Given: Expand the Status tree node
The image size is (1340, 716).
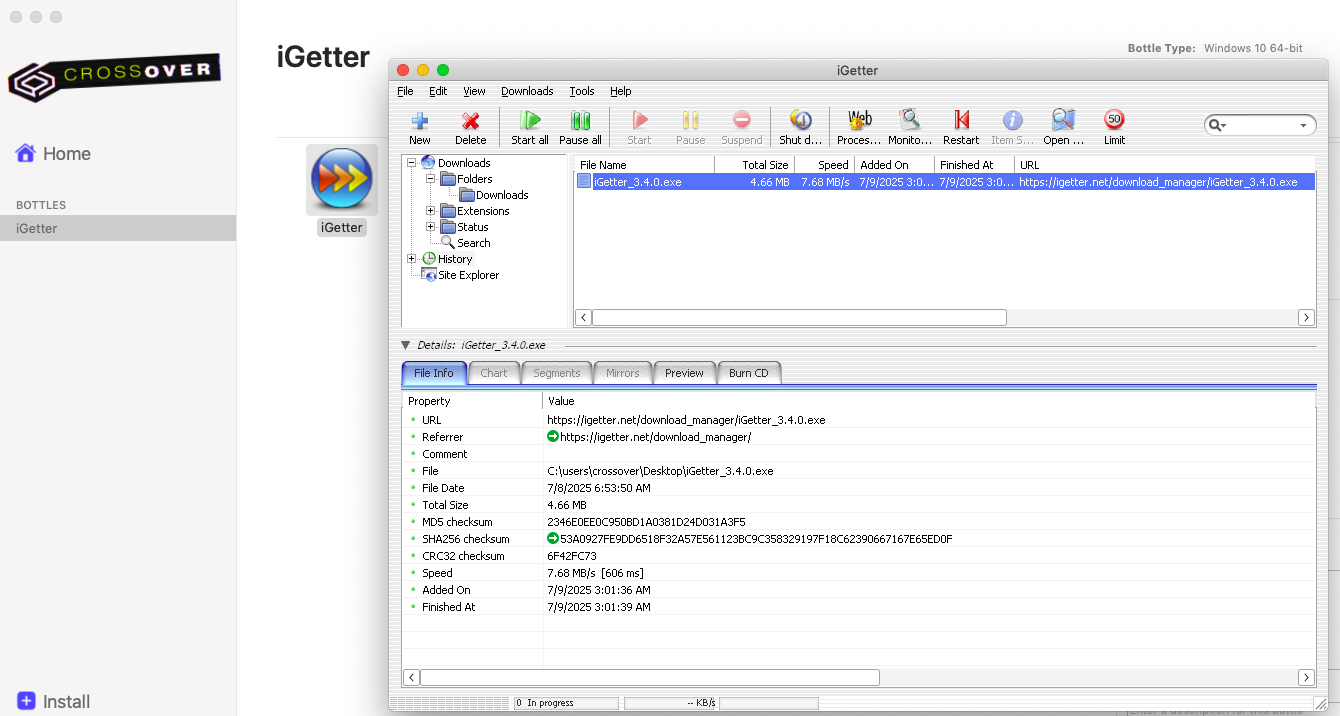Looking at the screenshot, I should [x=430, y=227].
